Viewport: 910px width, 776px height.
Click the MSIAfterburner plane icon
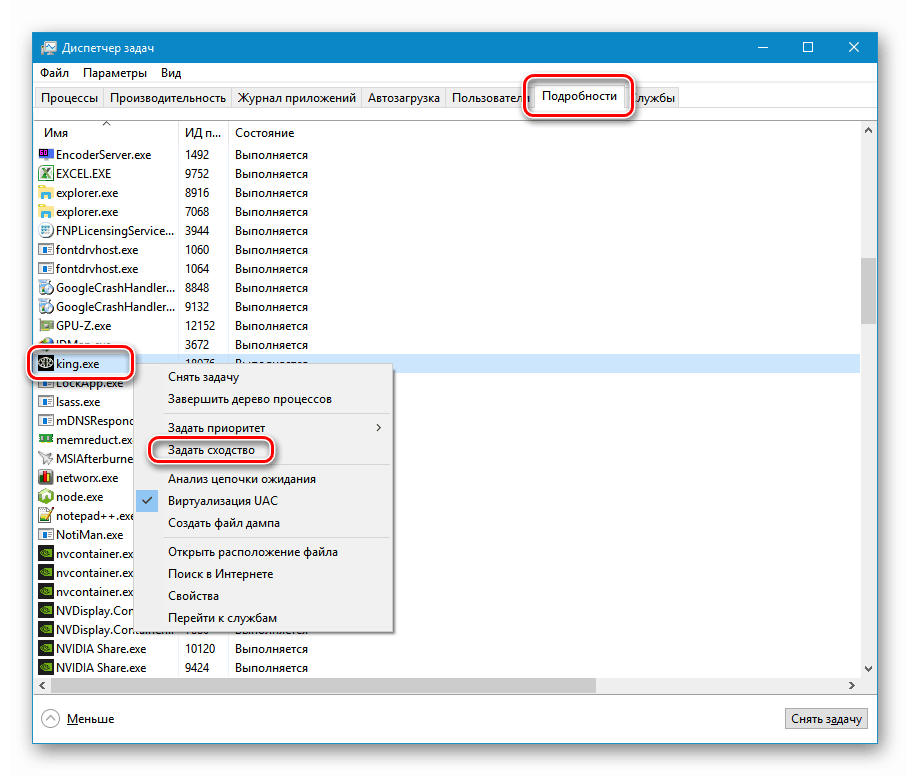coord(46,459)
